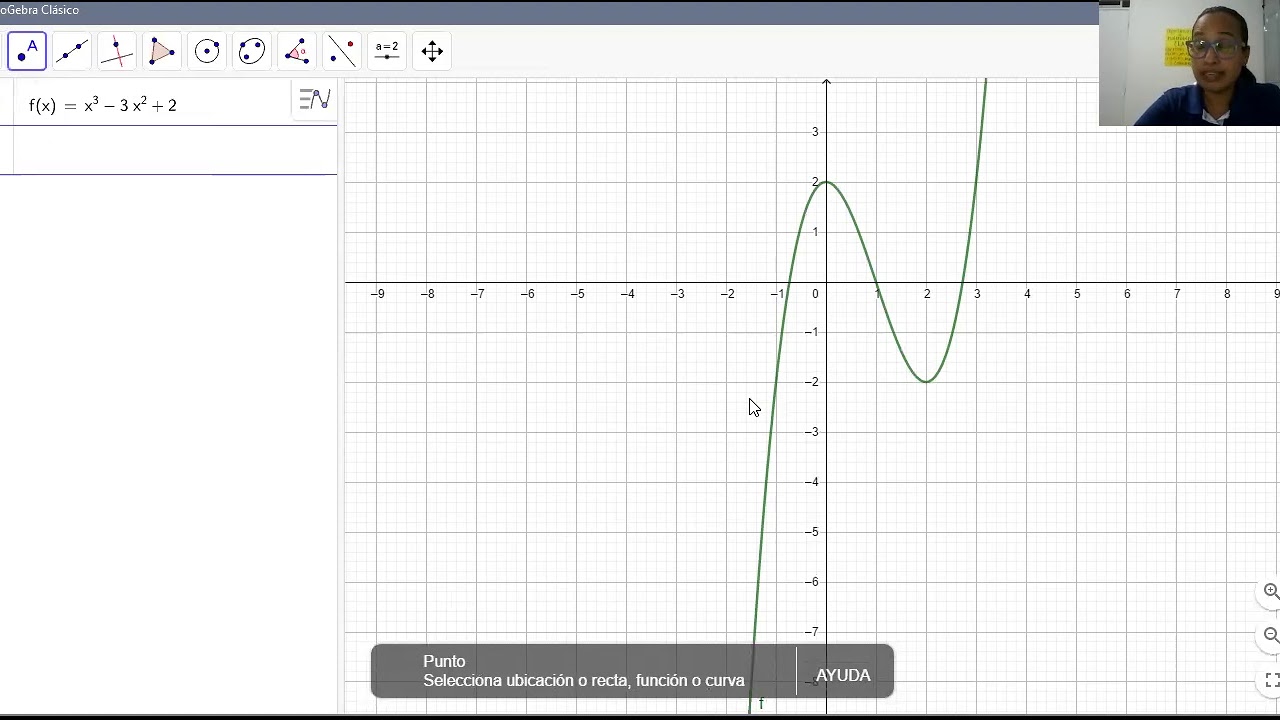The height and width of the screenshot is (720, 1280).
Task: Open the algebra view style bar toggle
Action: click(x=315, y=99)
